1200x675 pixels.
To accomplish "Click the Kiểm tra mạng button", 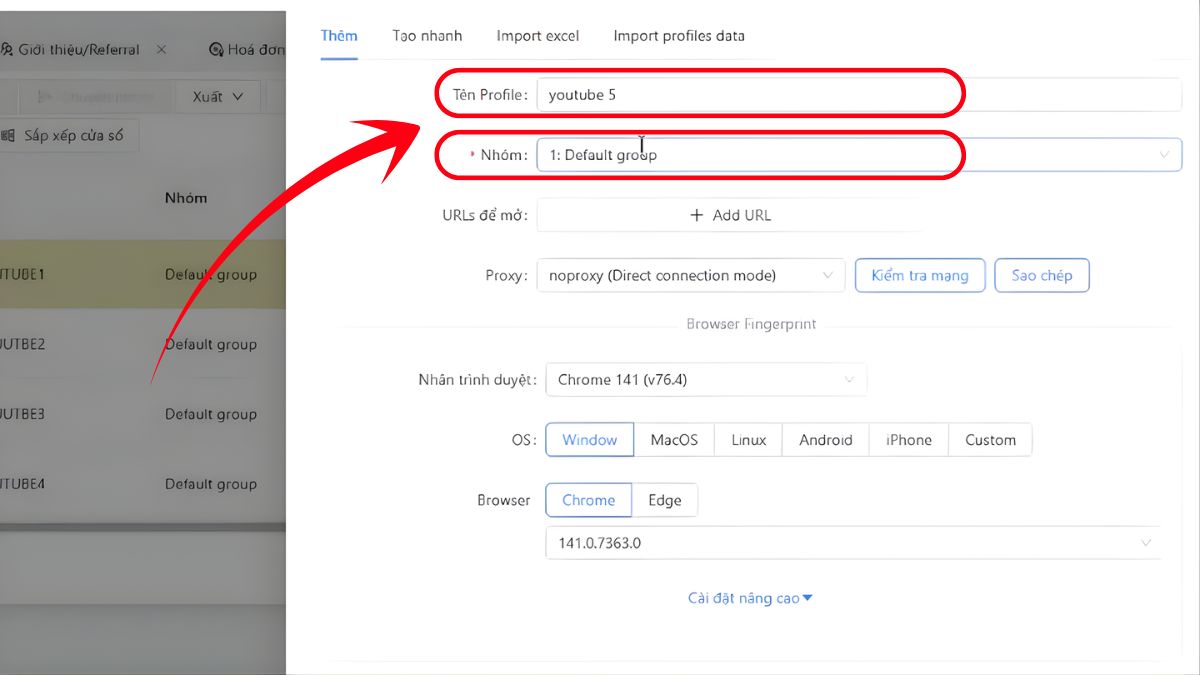I will point(919,275).
